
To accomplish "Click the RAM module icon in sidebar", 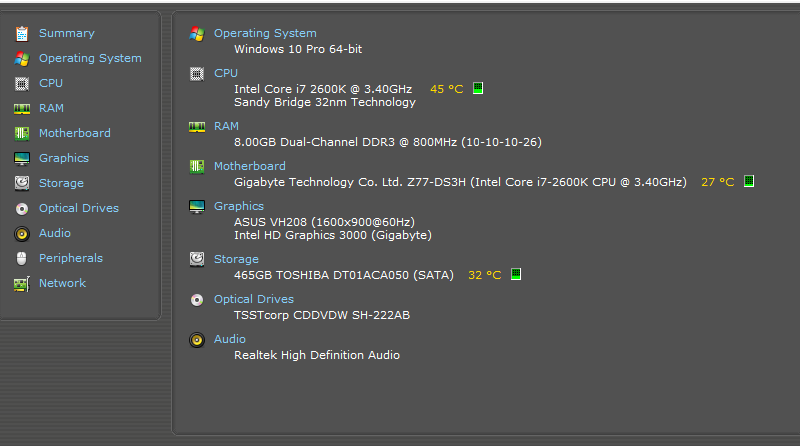I will tap(21, 108).
